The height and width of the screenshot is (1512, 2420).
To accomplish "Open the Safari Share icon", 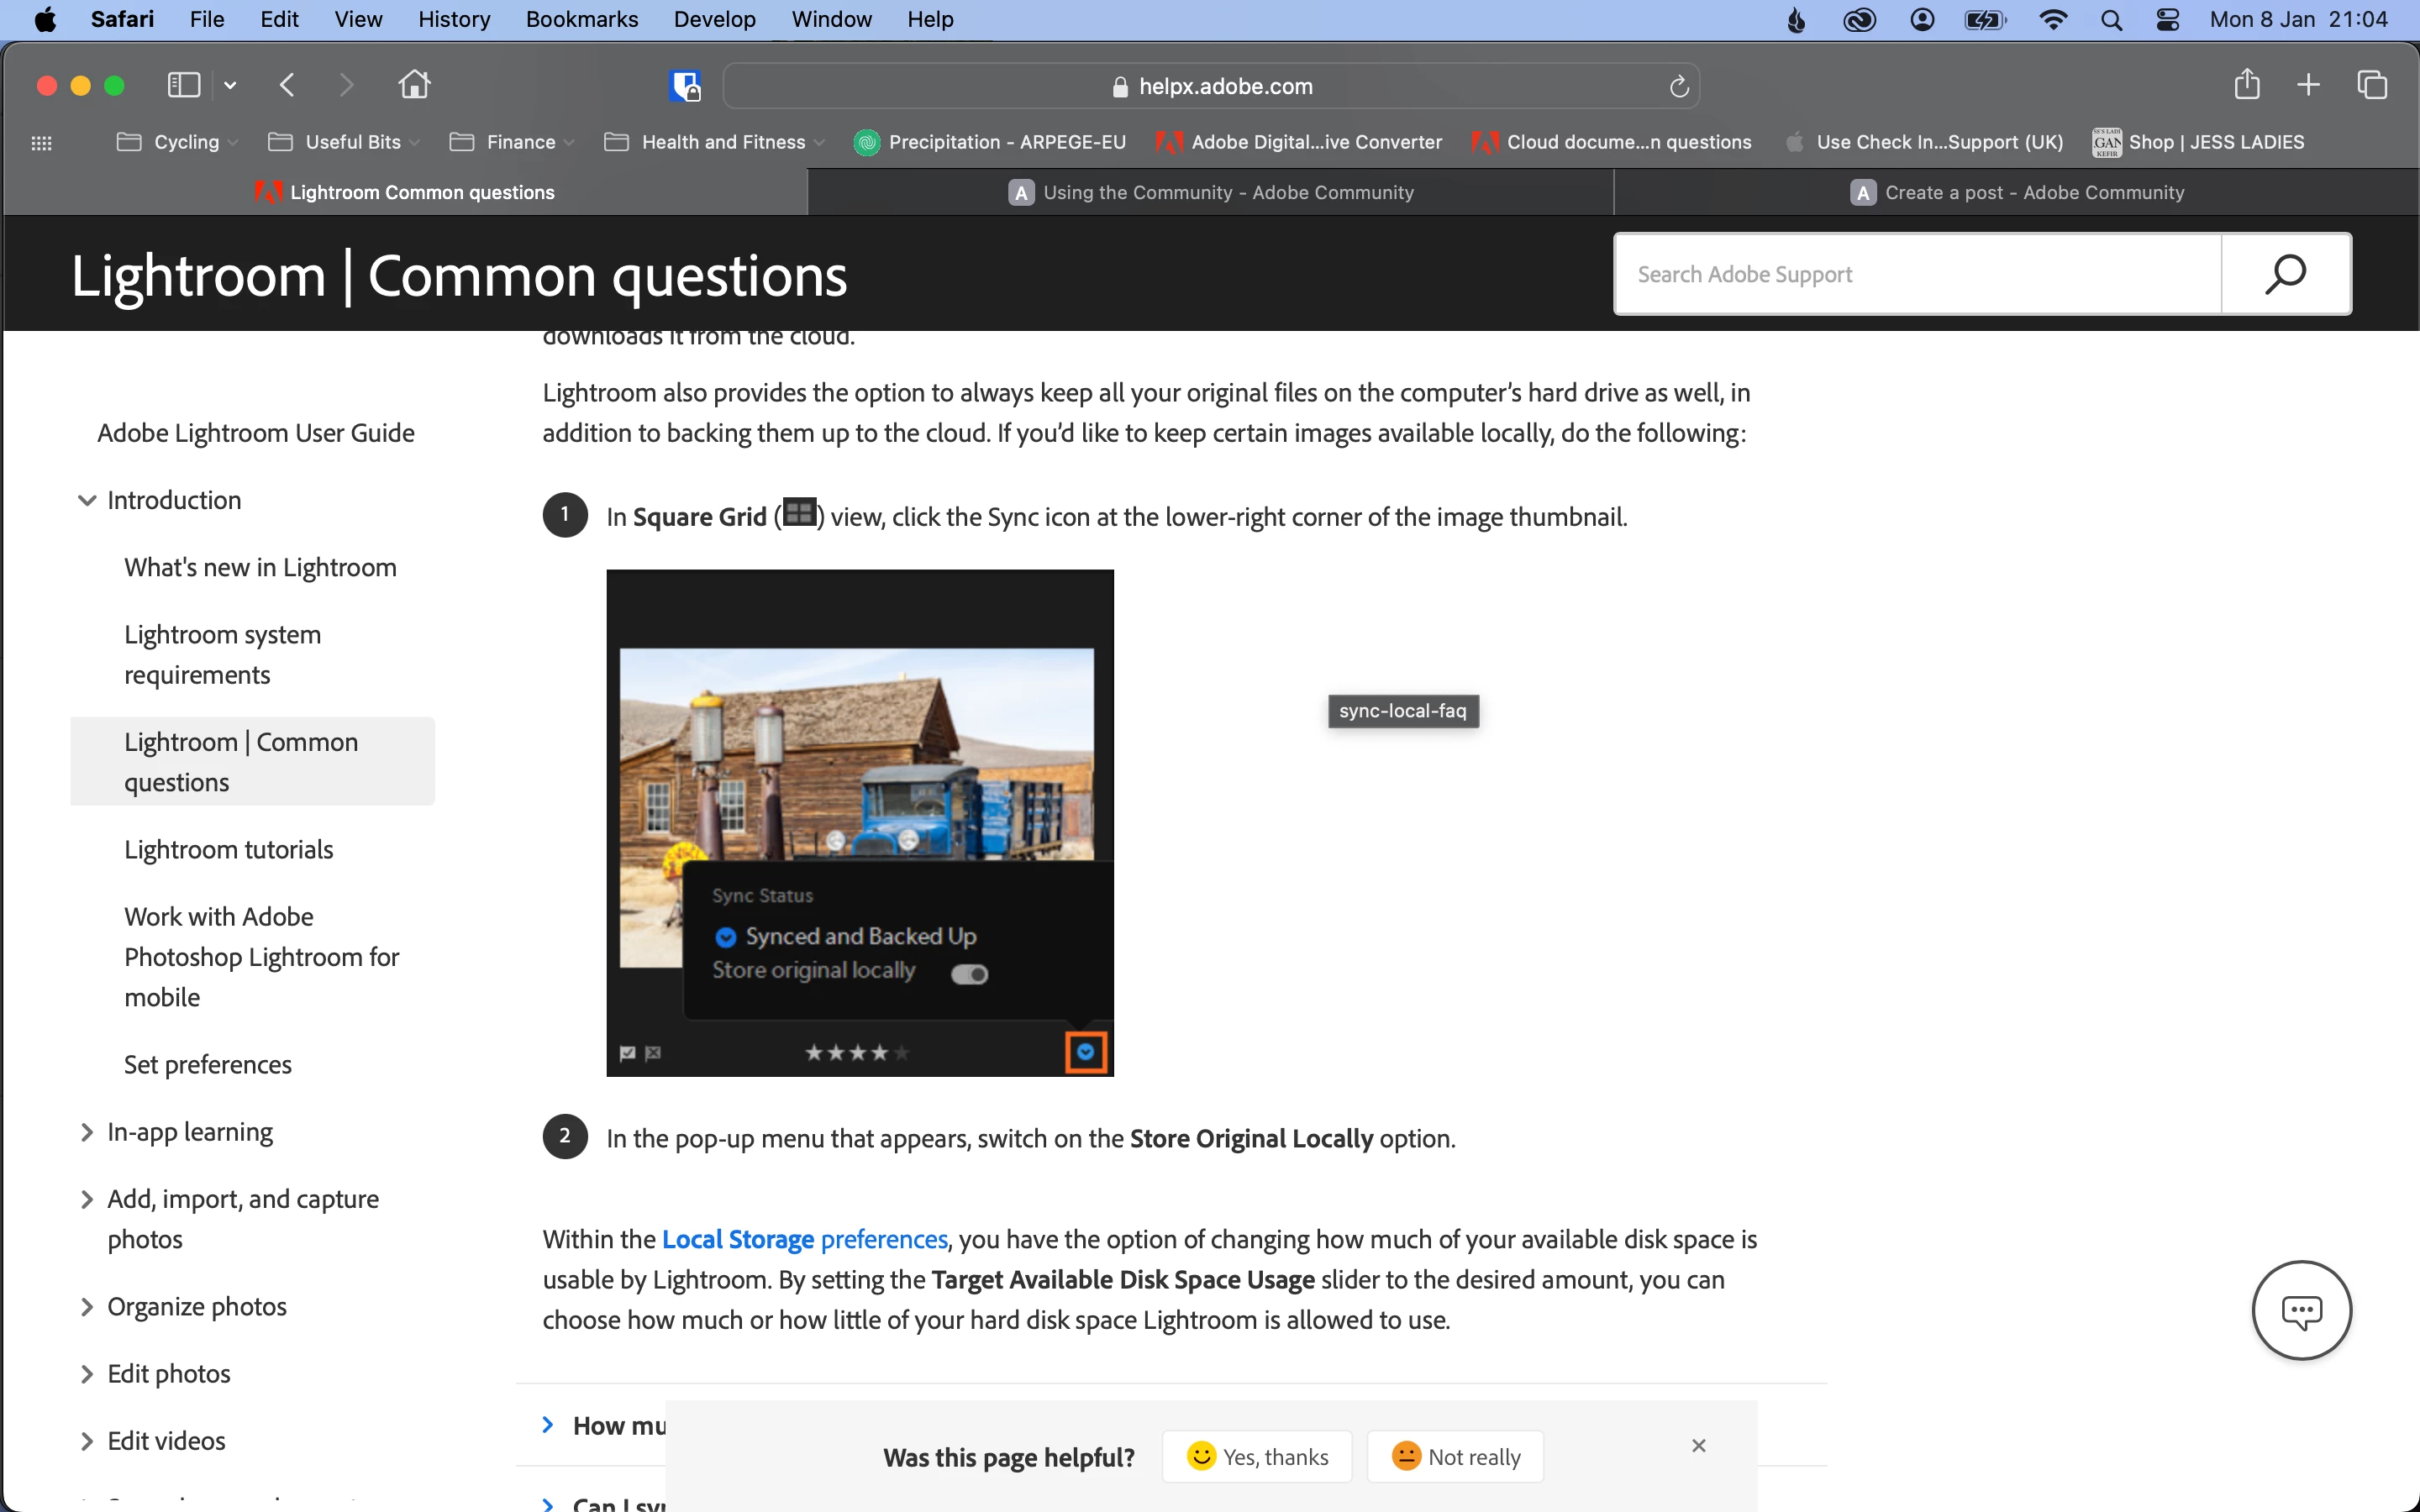I will (x=2246, y=85).
